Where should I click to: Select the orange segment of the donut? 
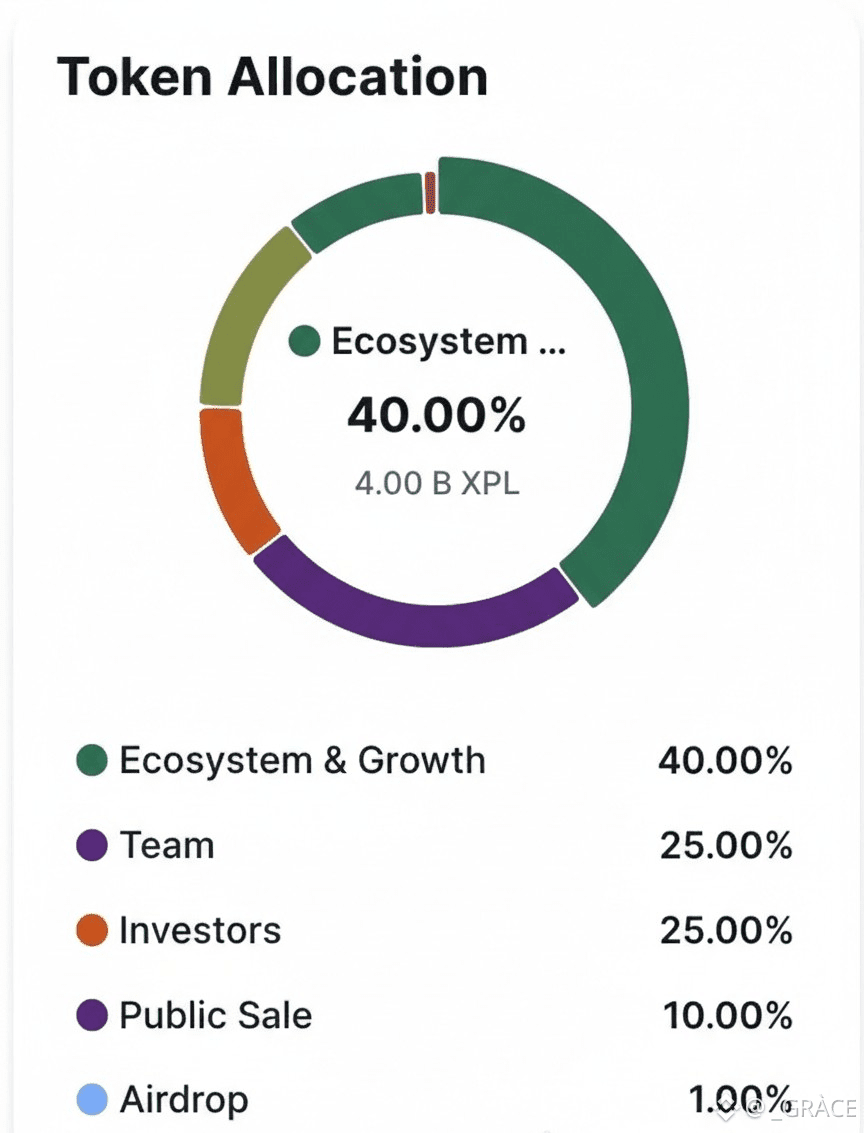coord(233,478)
